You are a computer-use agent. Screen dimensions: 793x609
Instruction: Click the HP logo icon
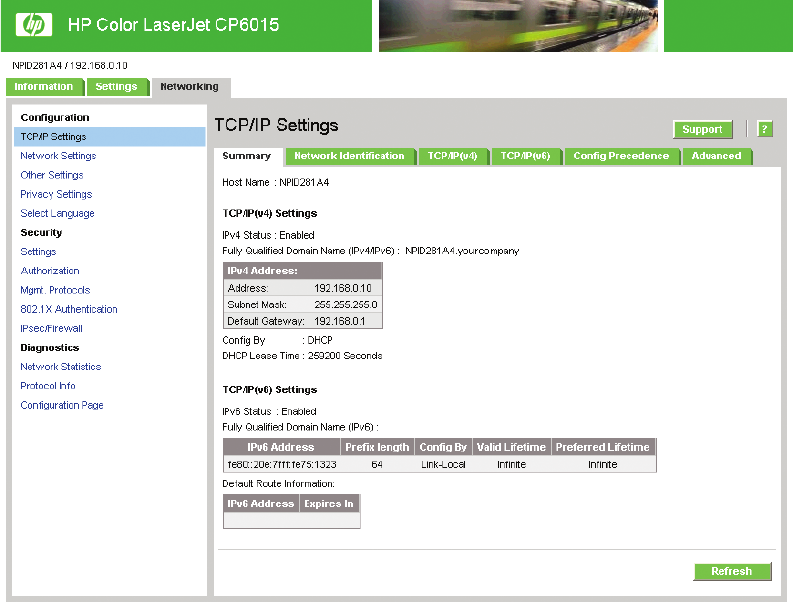[x=33, y=24]
